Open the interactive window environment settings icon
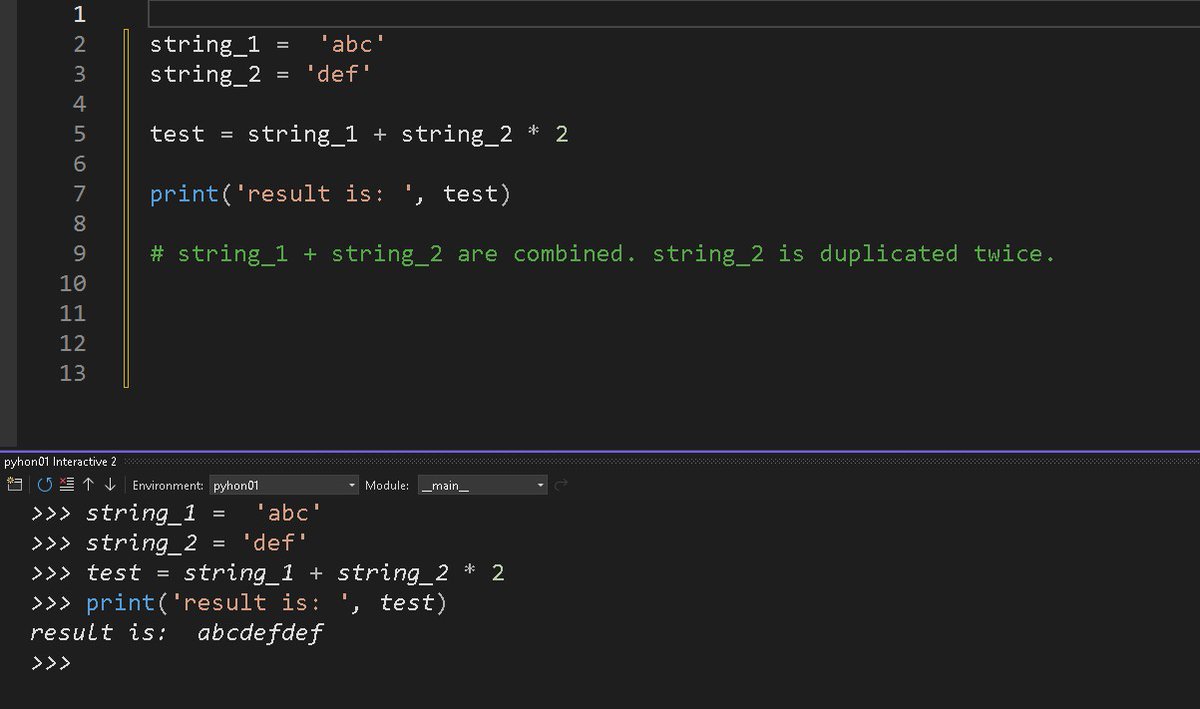The height and width of the screenshot is (709, 1200). [x=14, y=484]
